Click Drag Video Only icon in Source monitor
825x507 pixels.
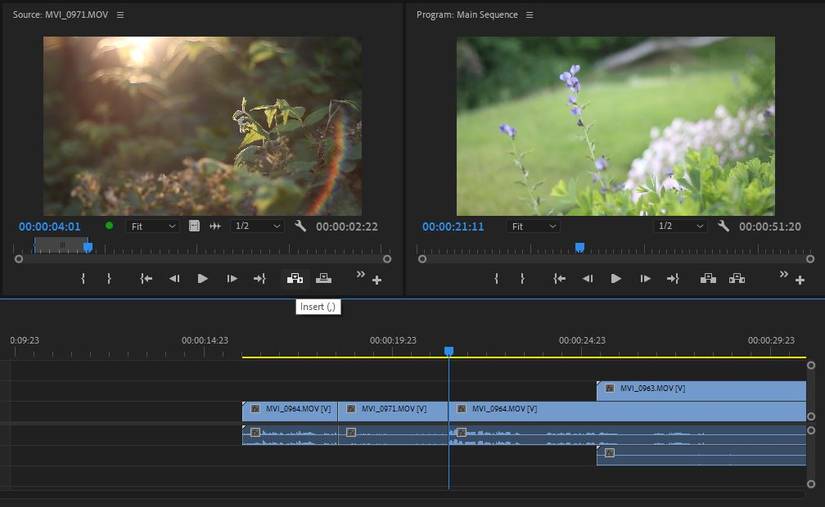[194, 226]
